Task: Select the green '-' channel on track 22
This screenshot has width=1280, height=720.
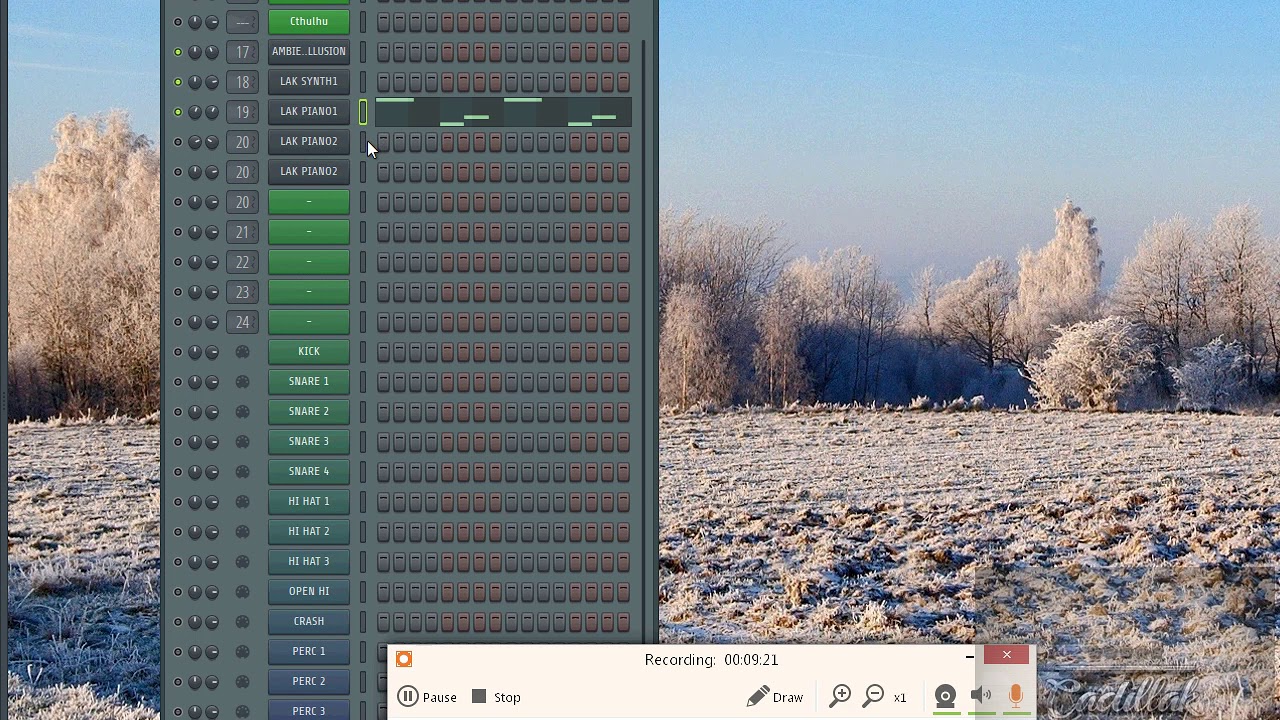Action: point(309,261)
